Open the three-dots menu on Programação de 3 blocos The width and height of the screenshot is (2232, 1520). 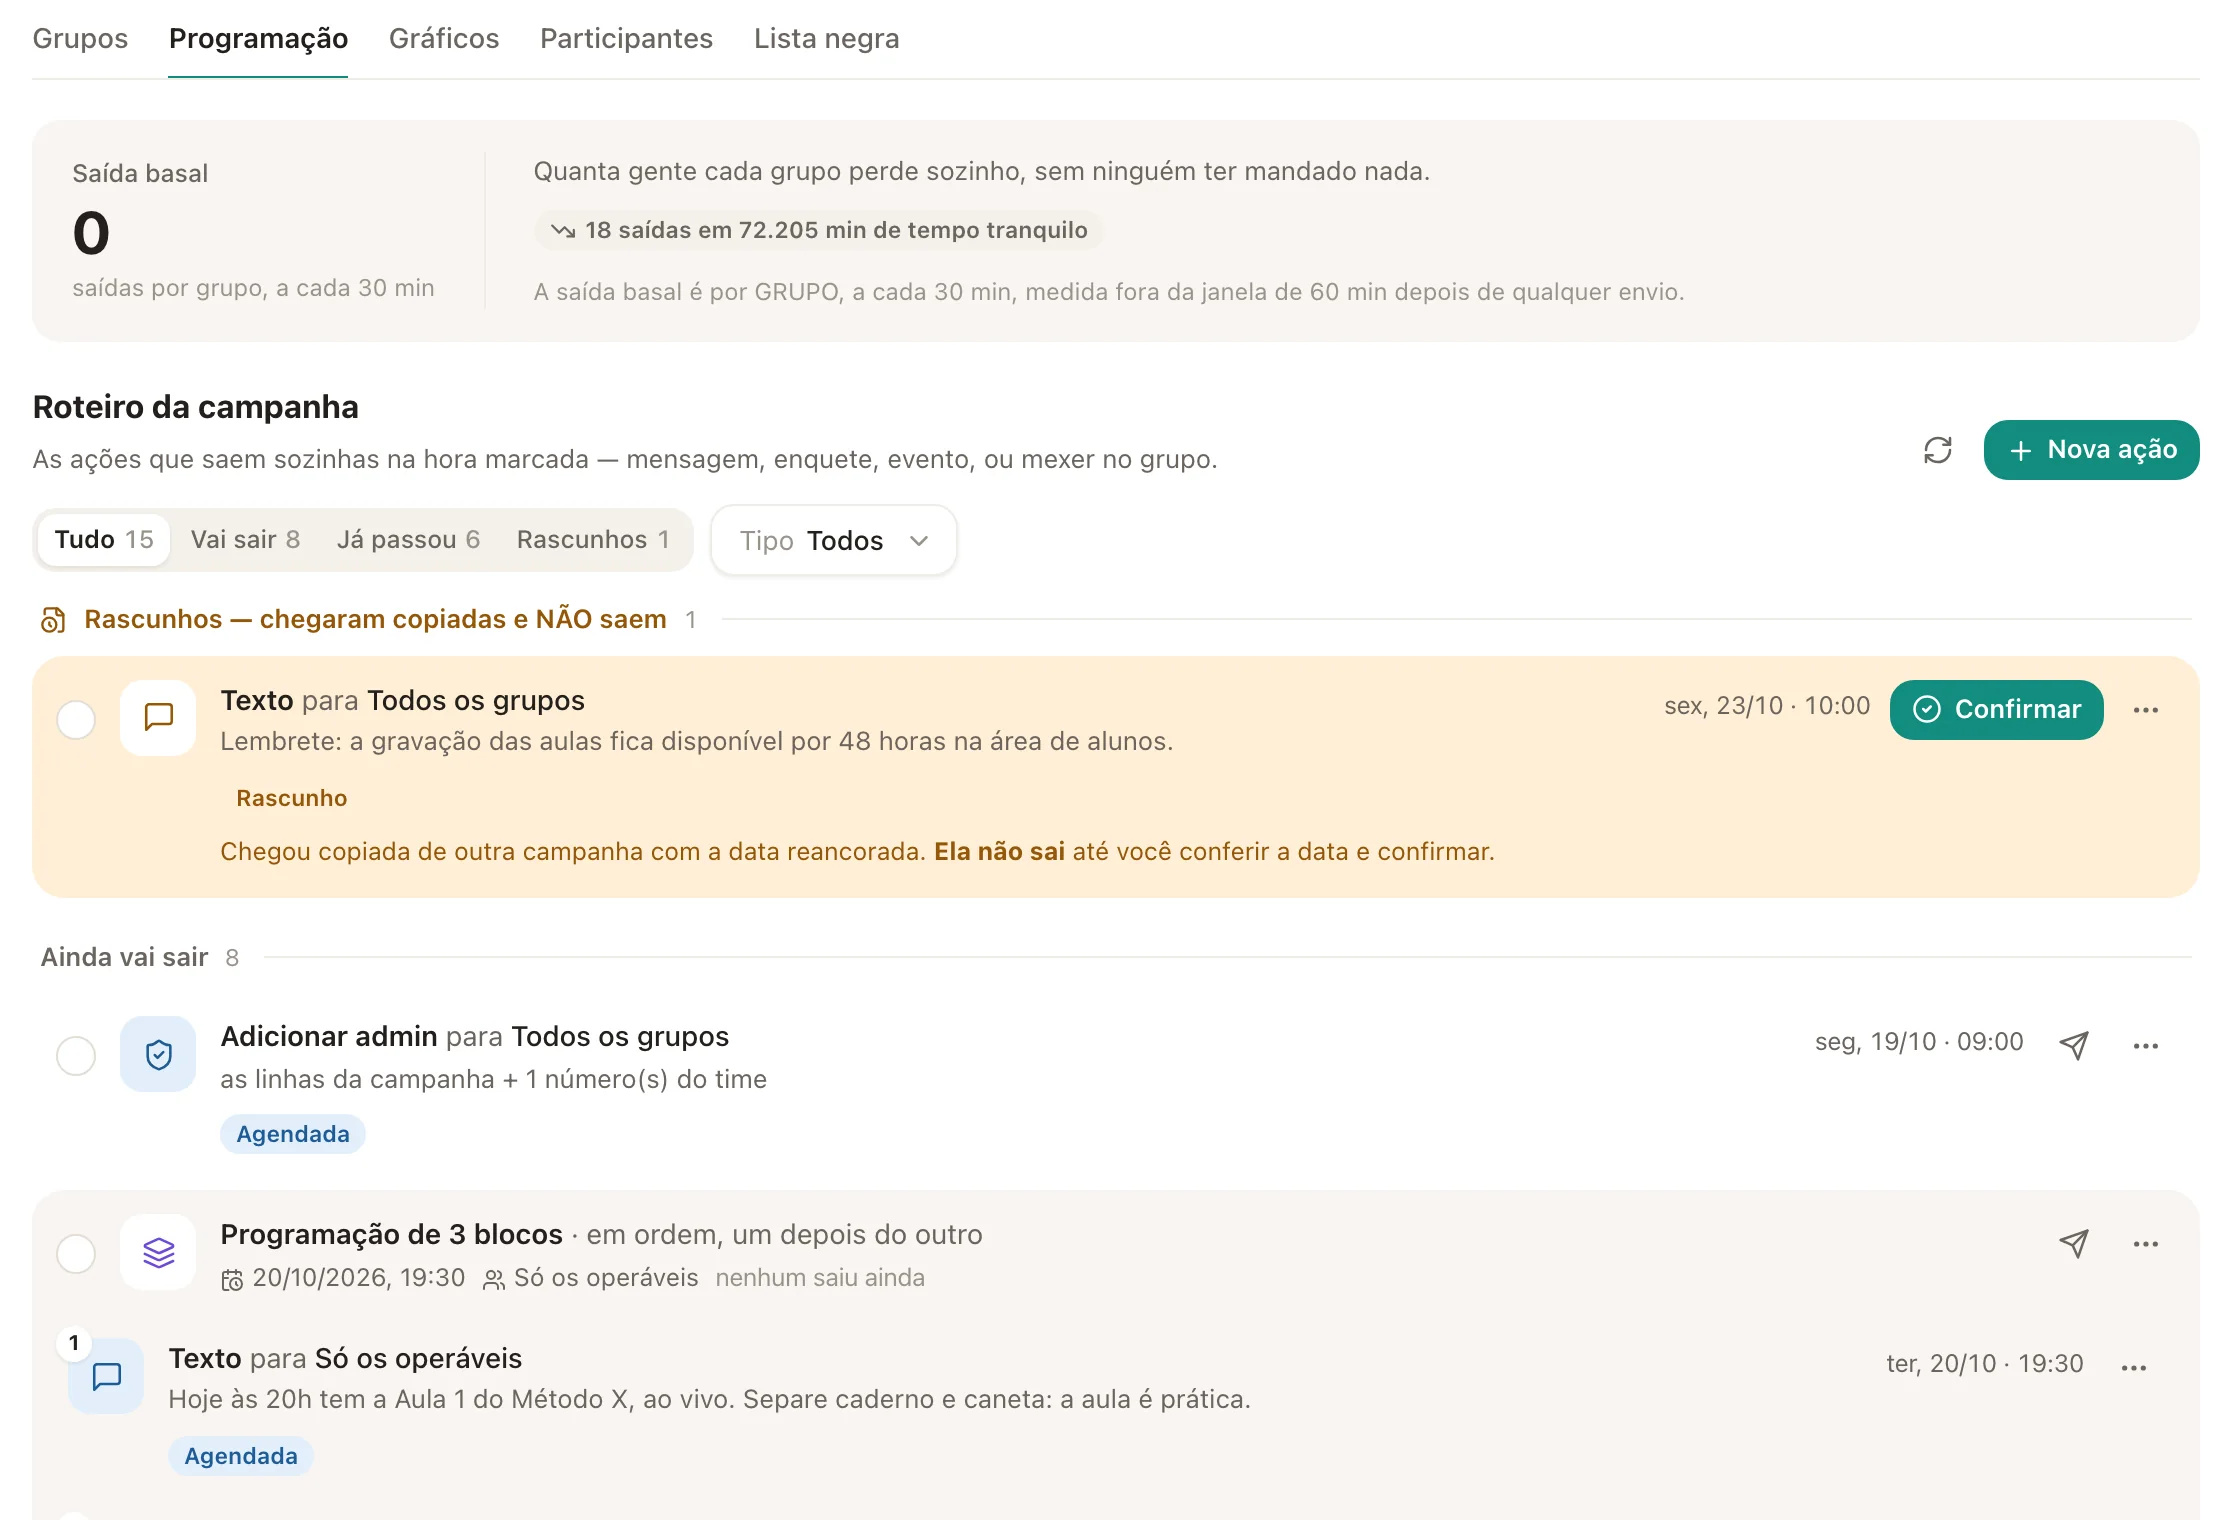[x=2145, y=1244]
